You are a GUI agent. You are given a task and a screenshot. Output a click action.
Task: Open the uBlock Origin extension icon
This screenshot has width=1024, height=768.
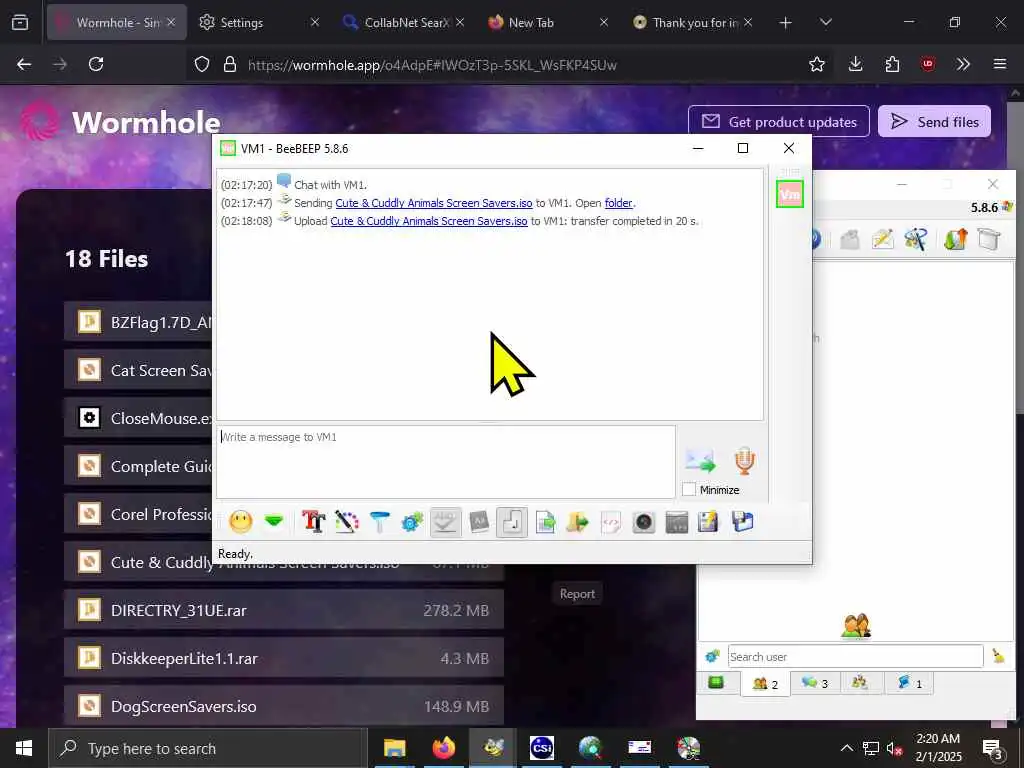point(928,64)
